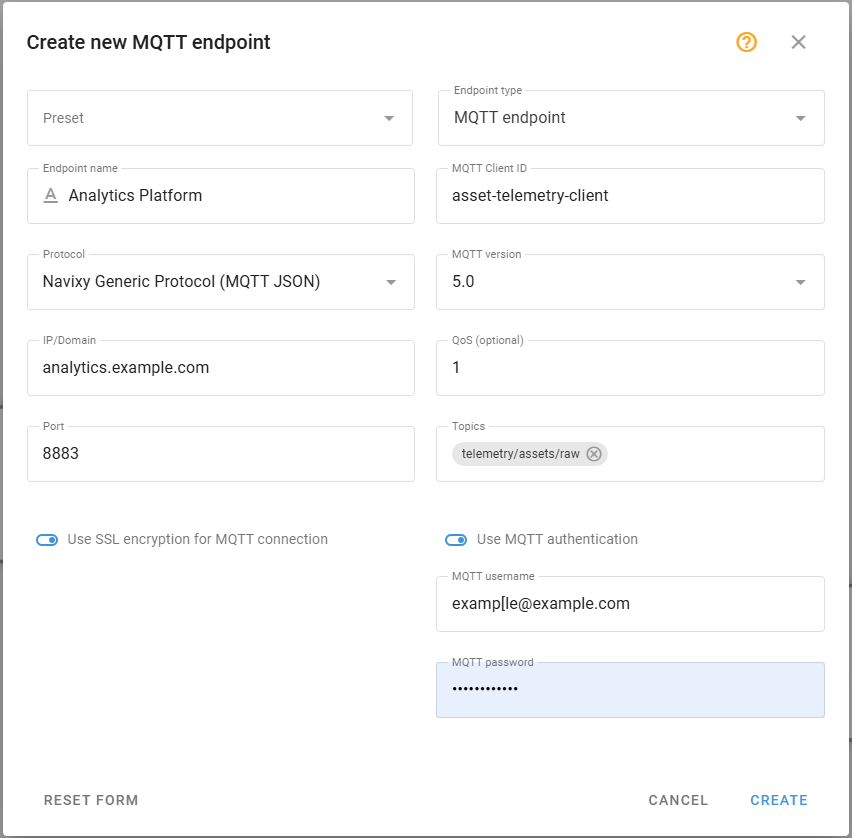Click the Protocol dropdown arrow
This screenshot has width=852, height=838.
coord(389,282)
